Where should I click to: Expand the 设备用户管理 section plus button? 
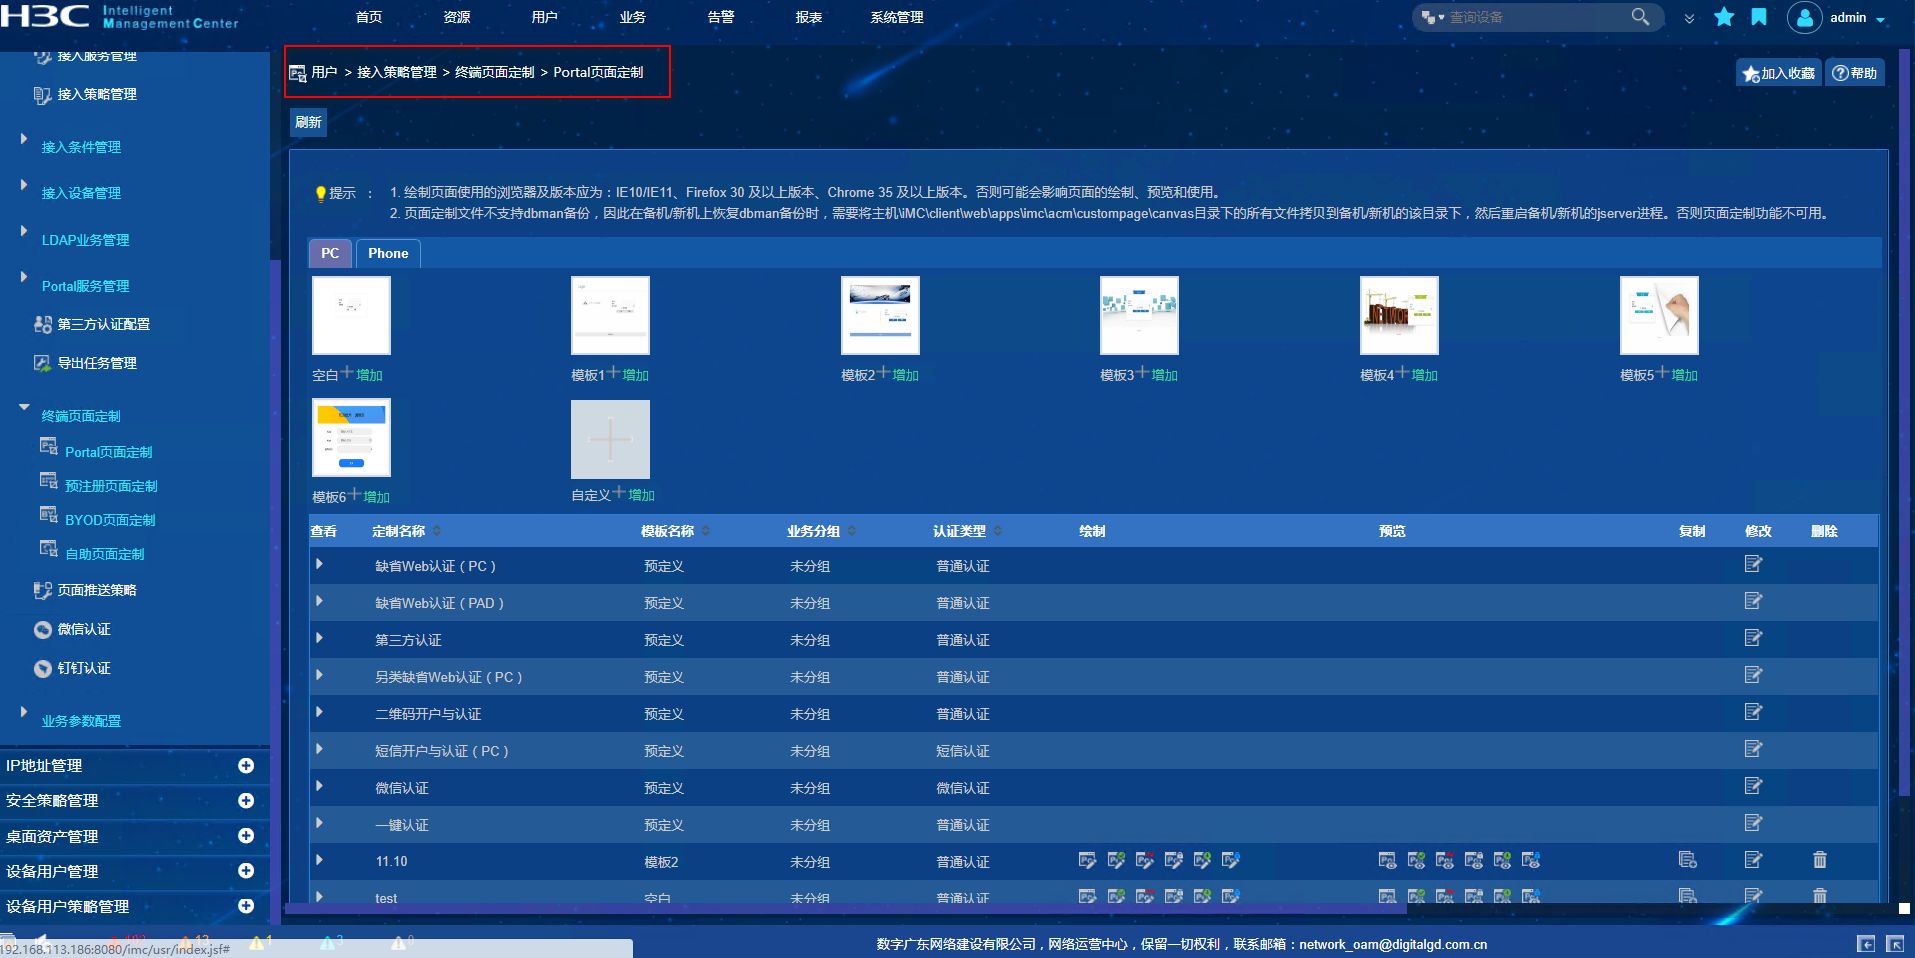(246, 871)
